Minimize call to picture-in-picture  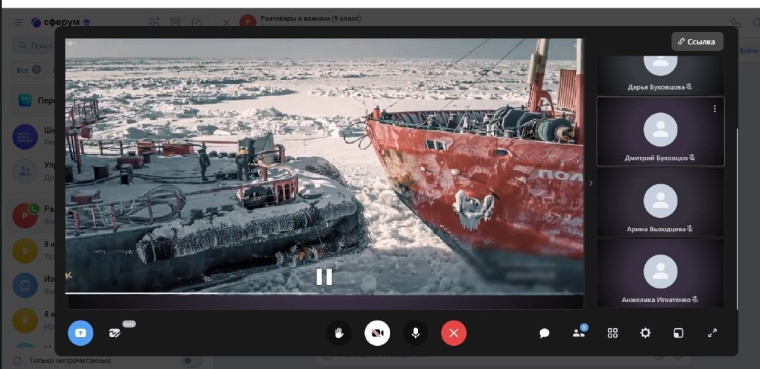tap(678, 333)
